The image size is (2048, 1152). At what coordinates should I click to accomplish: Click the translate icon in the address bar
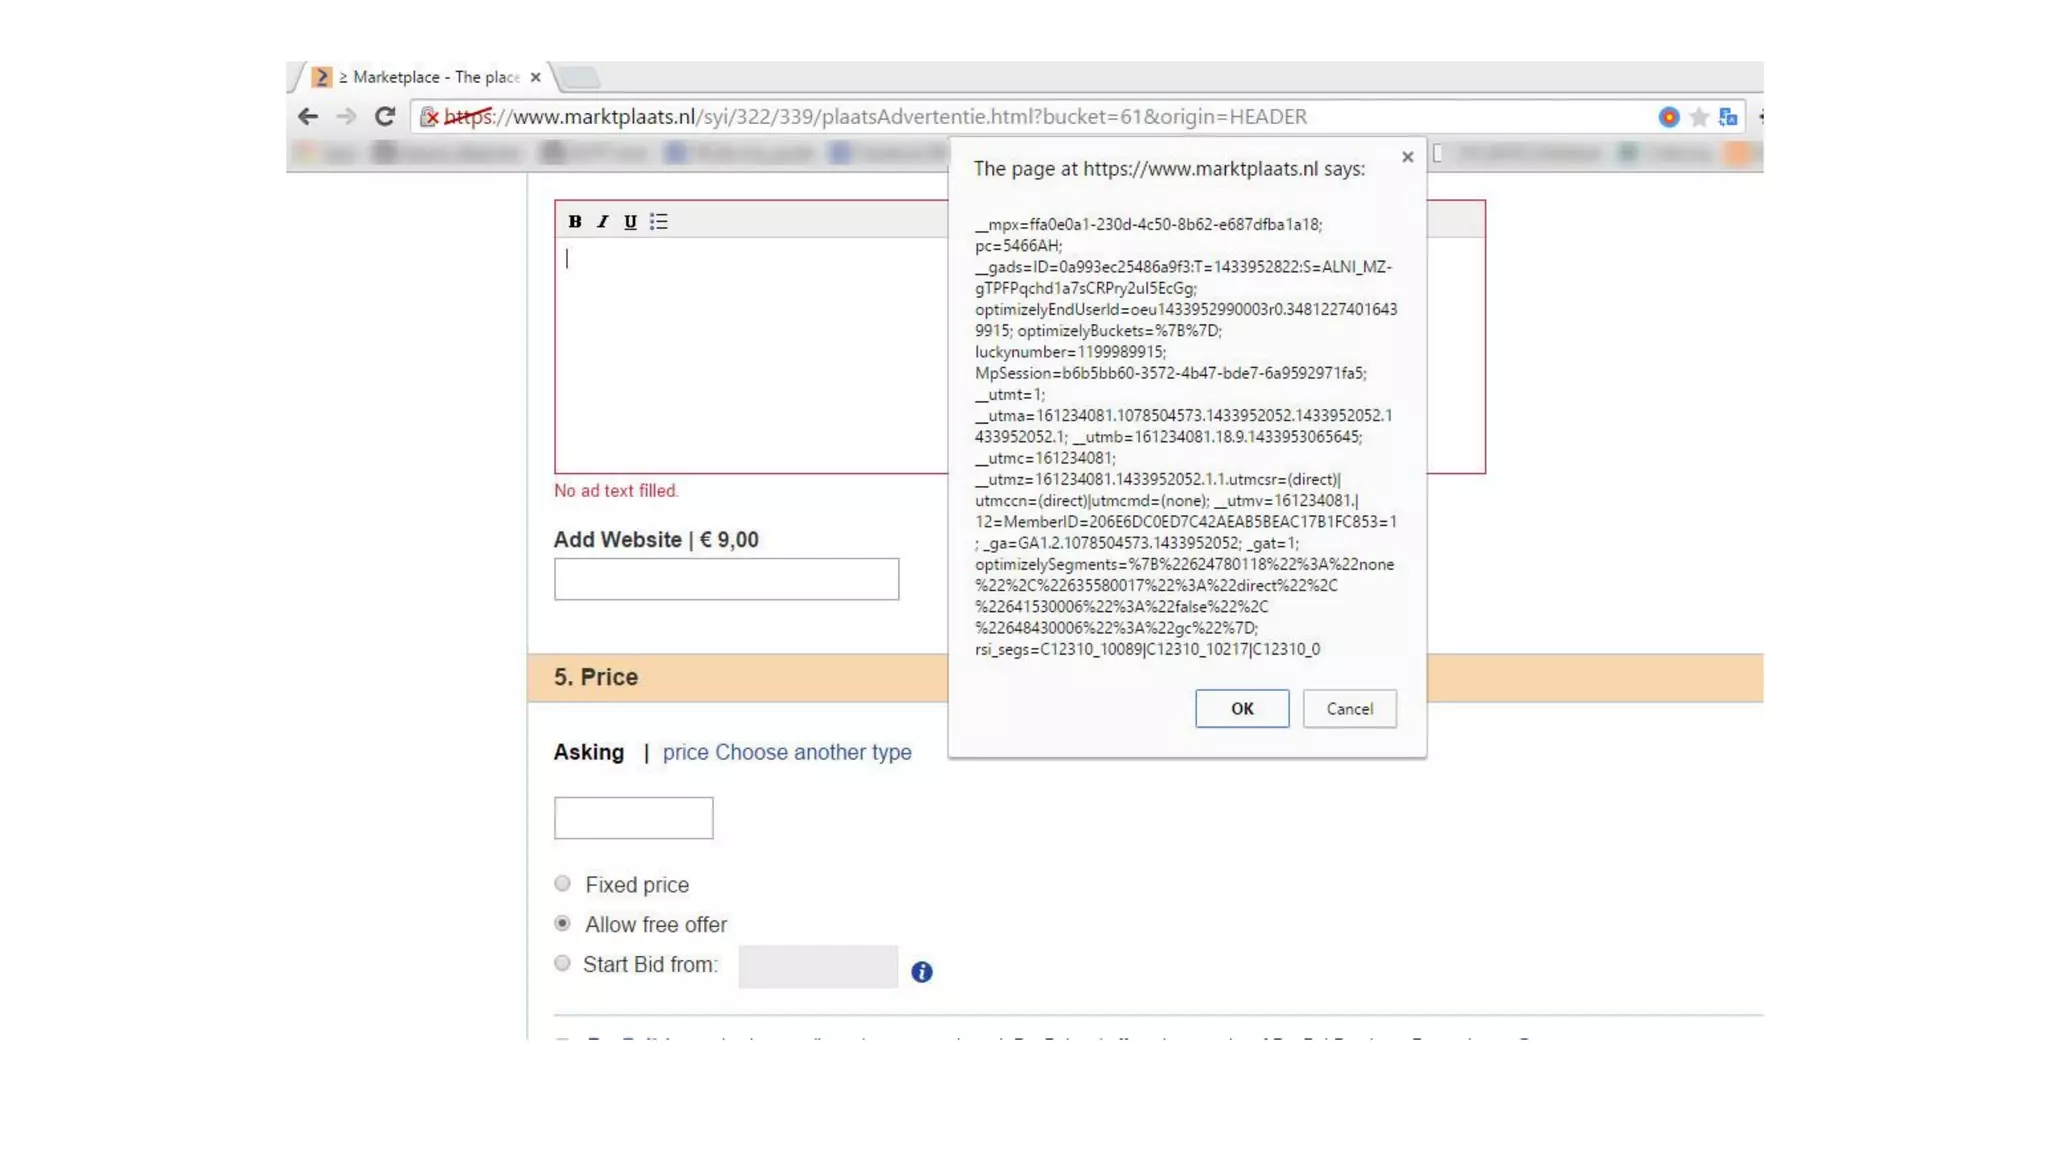[1728, 117]
